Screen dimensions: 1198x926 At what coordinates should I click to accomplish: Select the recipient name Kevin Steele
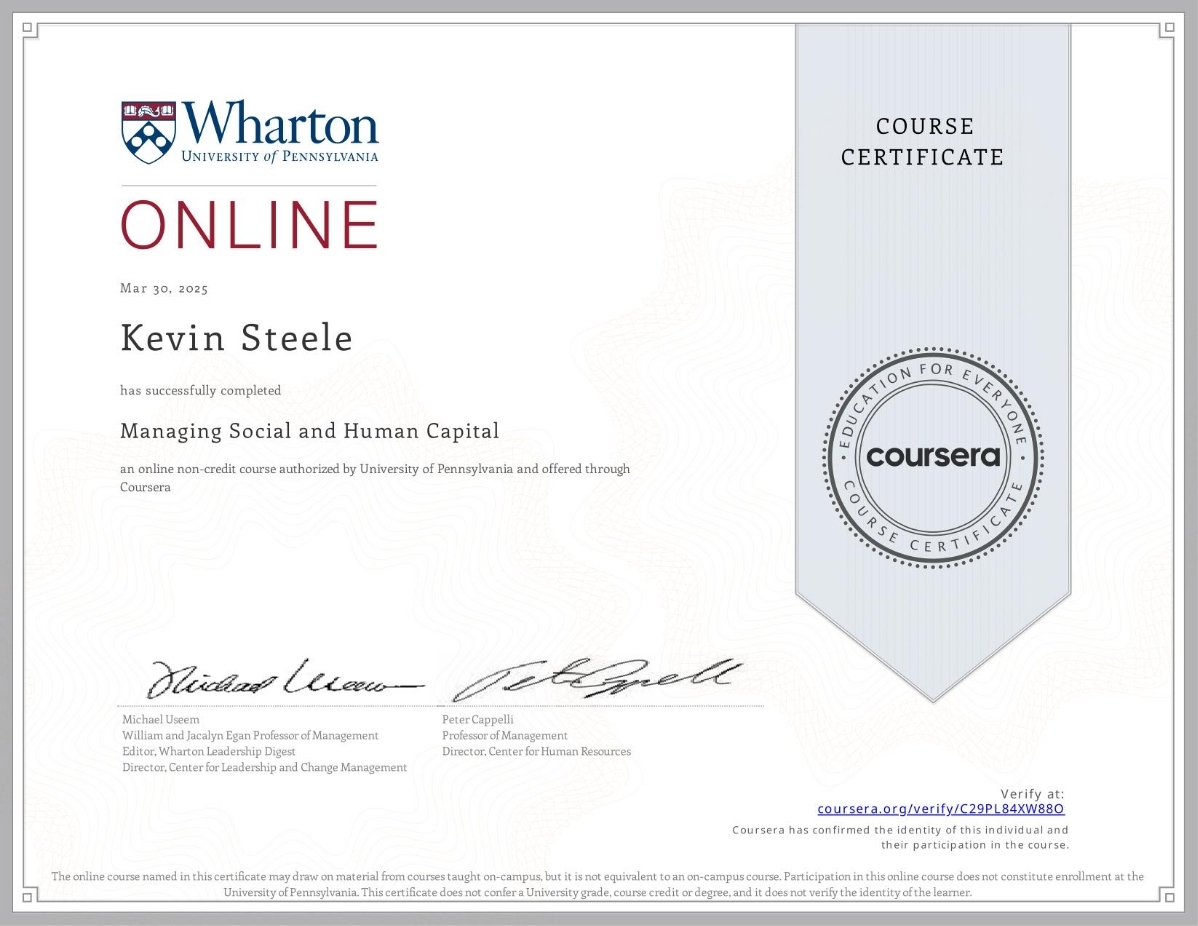(236, 338)
